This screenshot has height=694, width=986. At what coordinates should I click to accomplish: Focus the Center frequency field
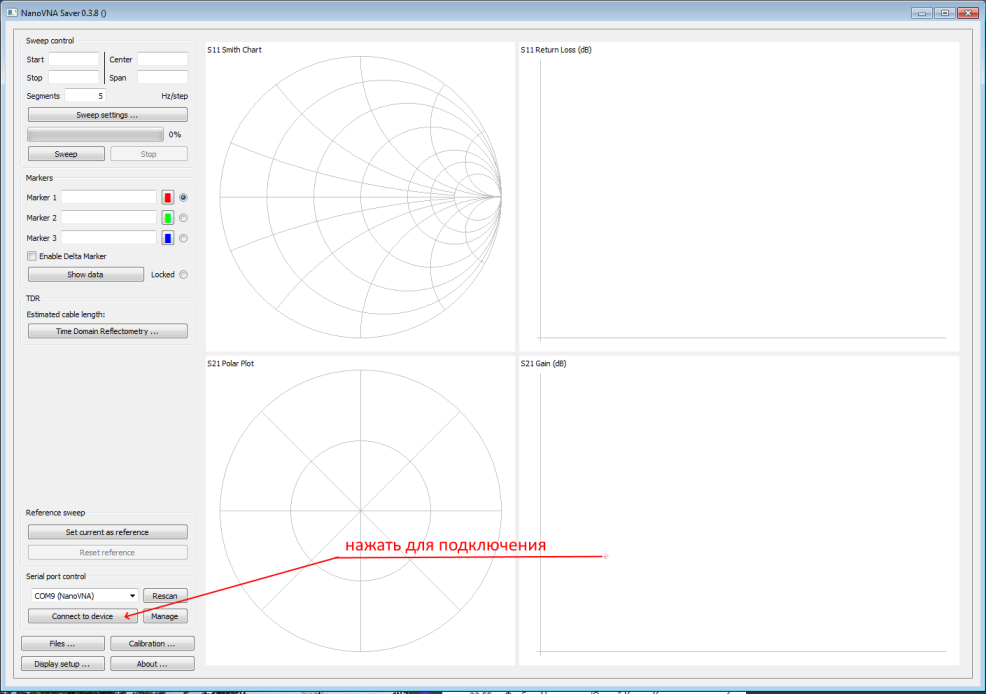point(163,60)
